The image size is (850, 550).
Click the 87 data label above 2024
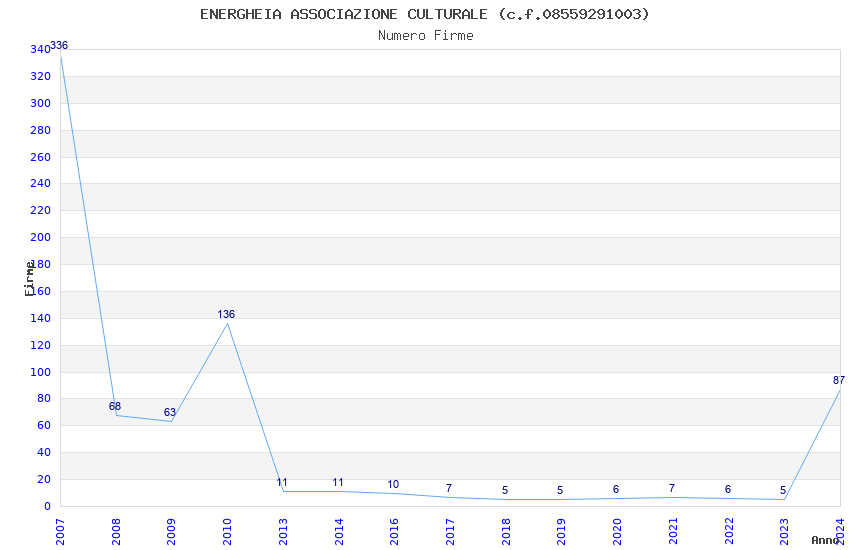pos(839,380)
